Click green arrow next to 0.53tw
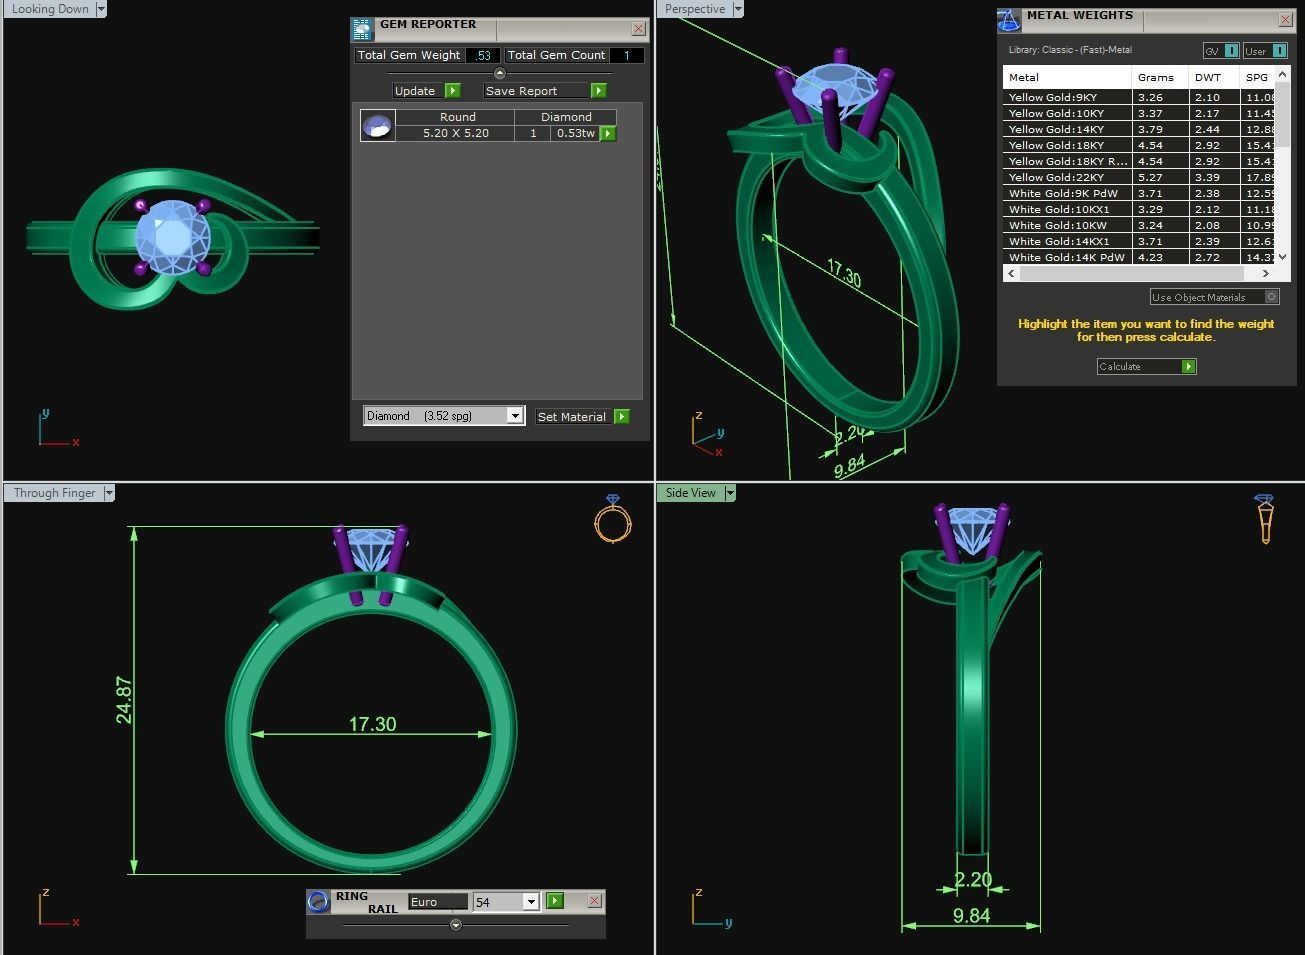The image size is (1305, 955). (x=608, y=134)
